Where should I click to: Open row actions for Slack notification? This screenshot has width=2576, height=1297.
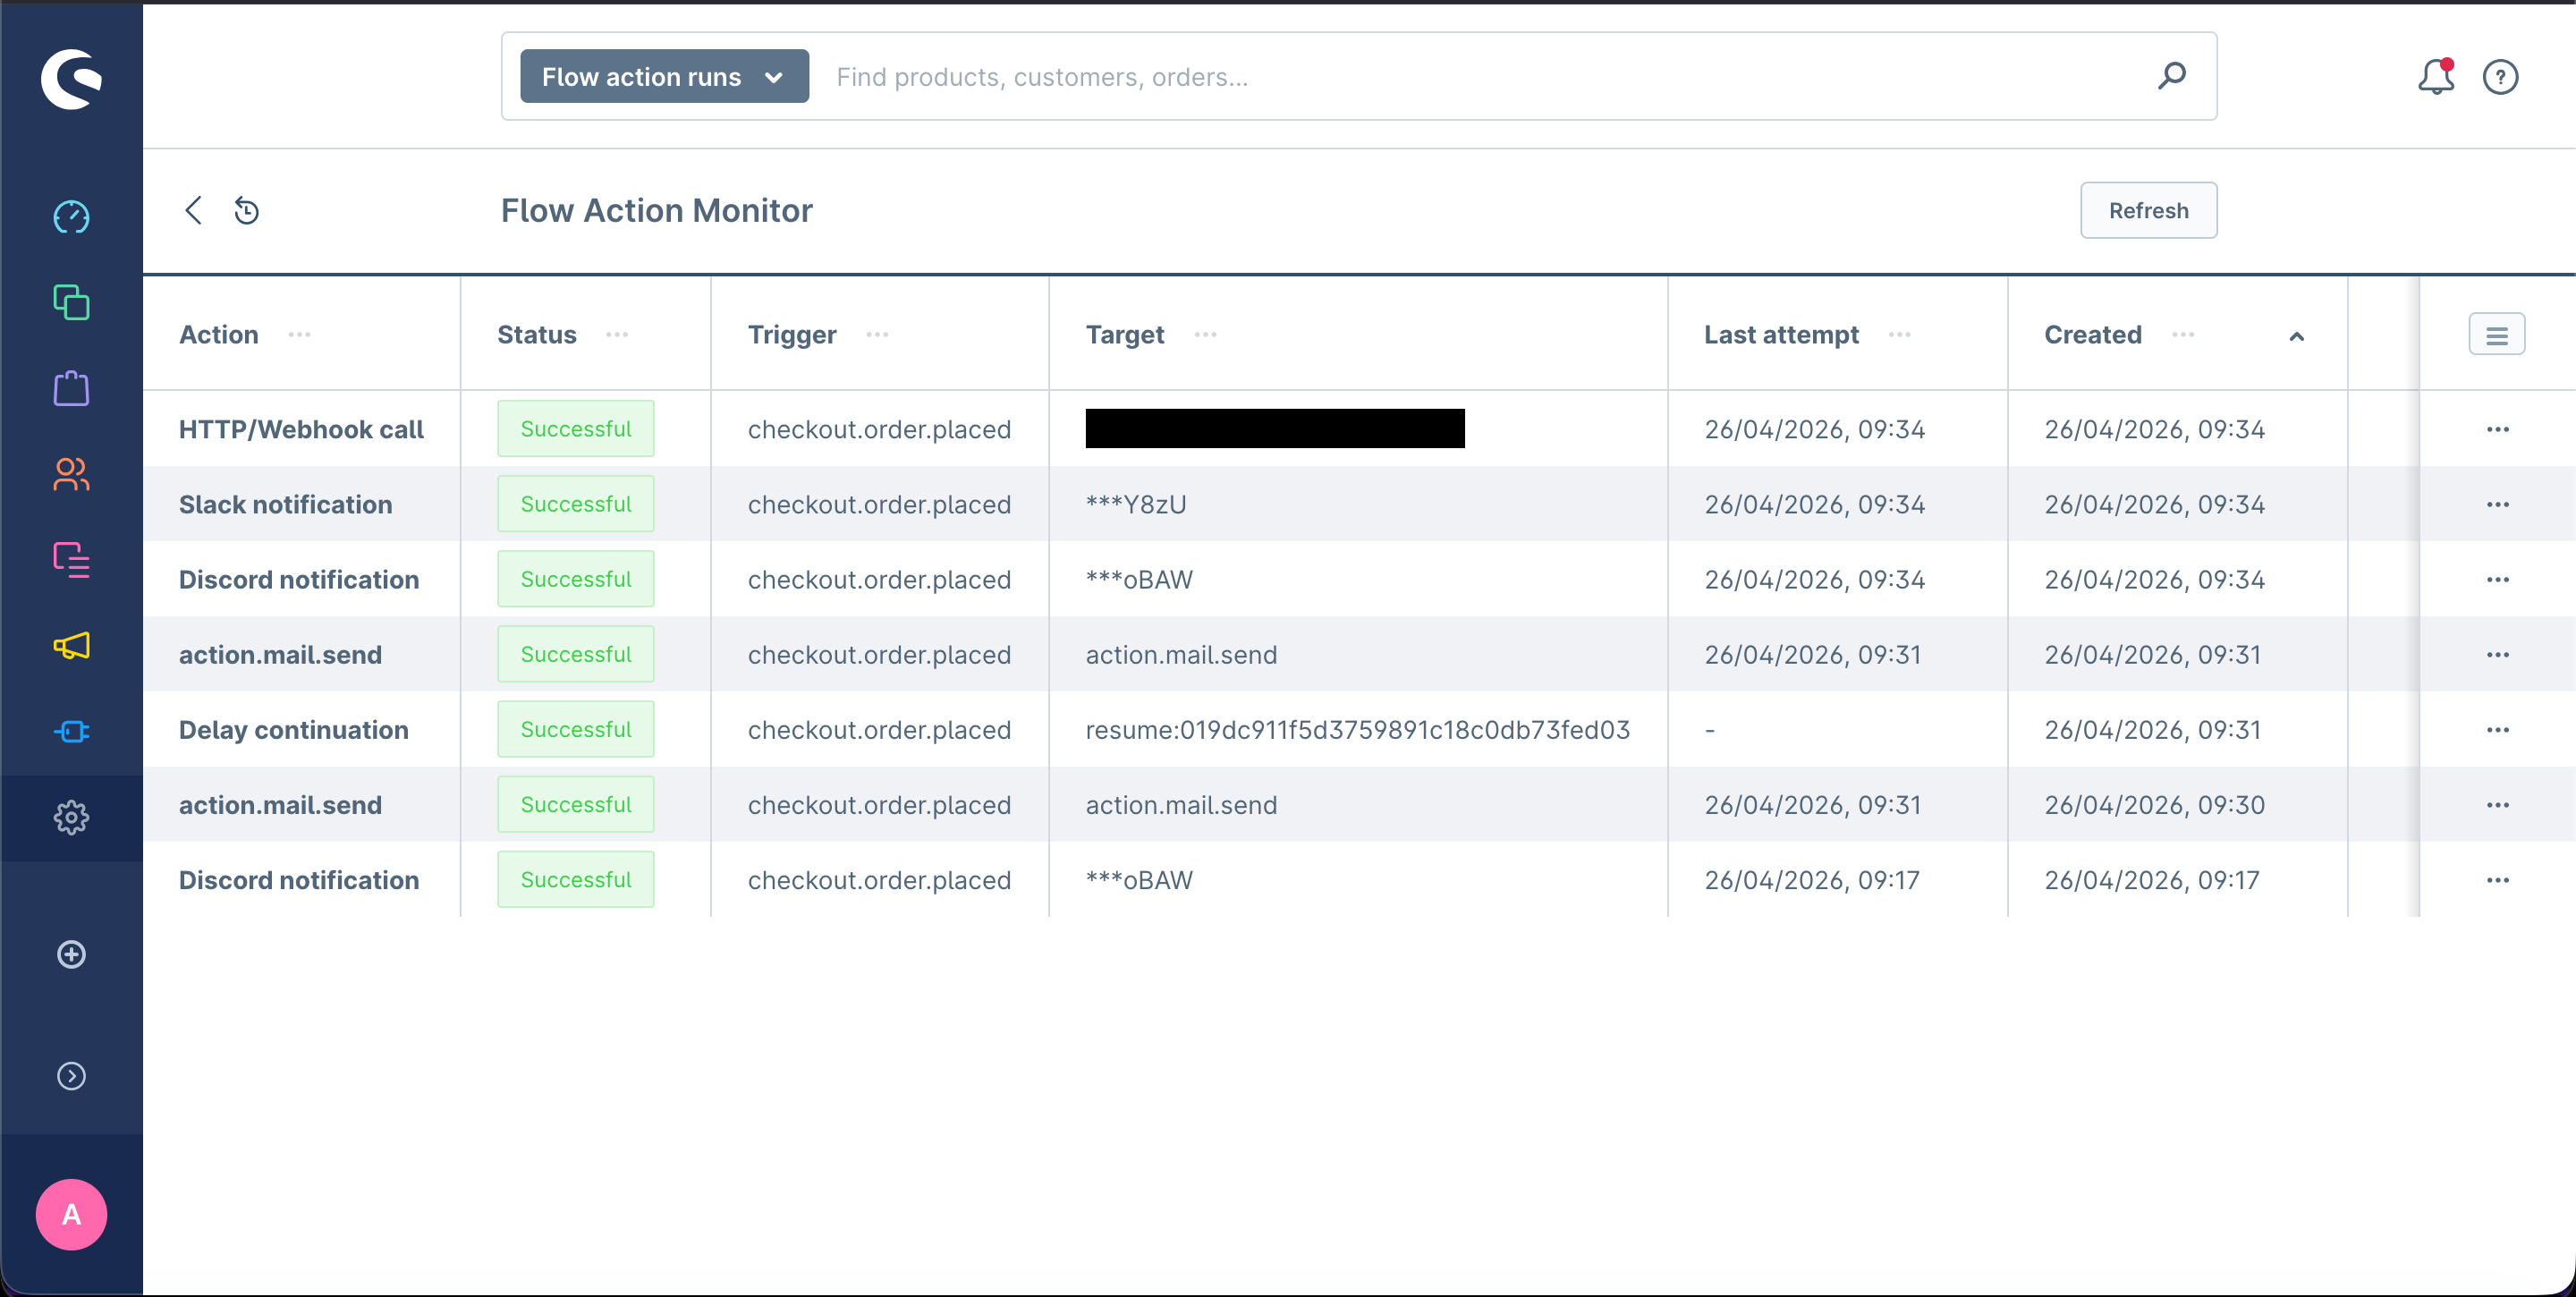(x=2497, y=505)
